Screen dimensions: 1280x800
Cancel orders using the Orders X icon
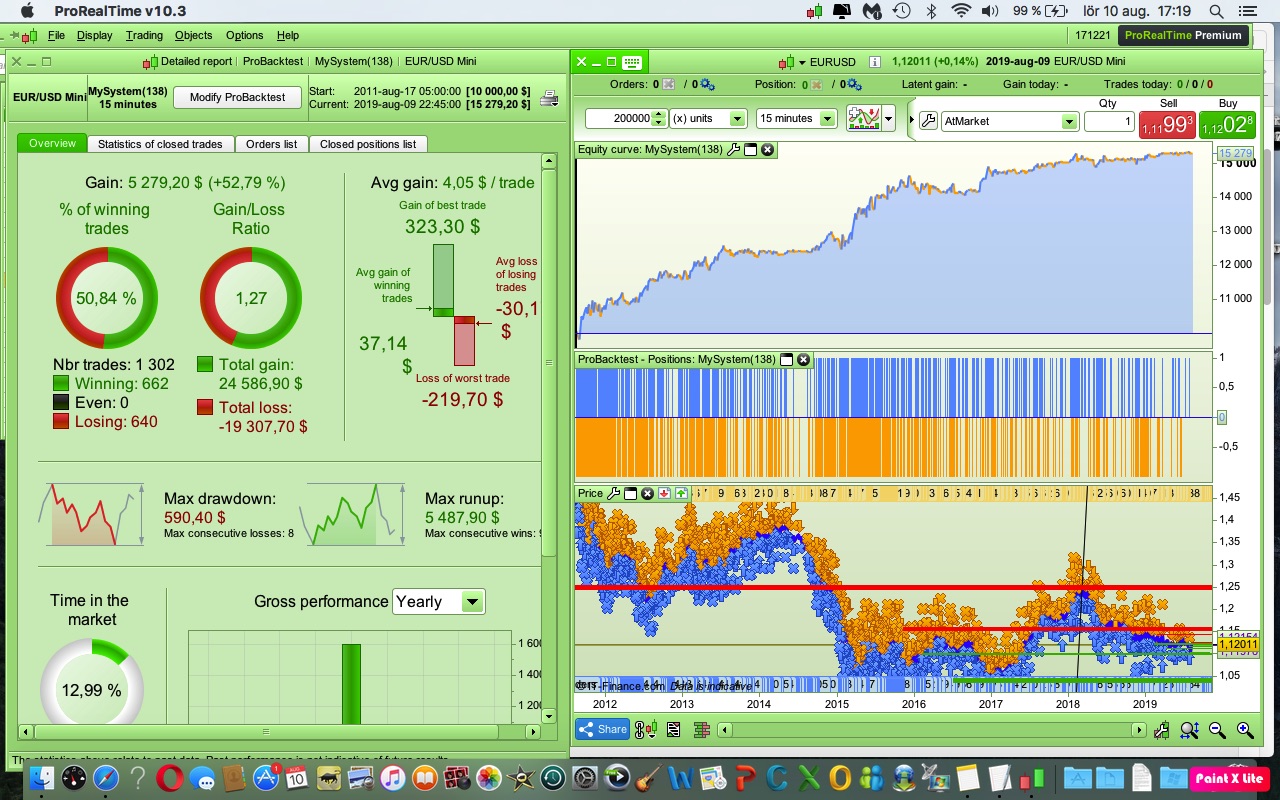tap(668, 85)
